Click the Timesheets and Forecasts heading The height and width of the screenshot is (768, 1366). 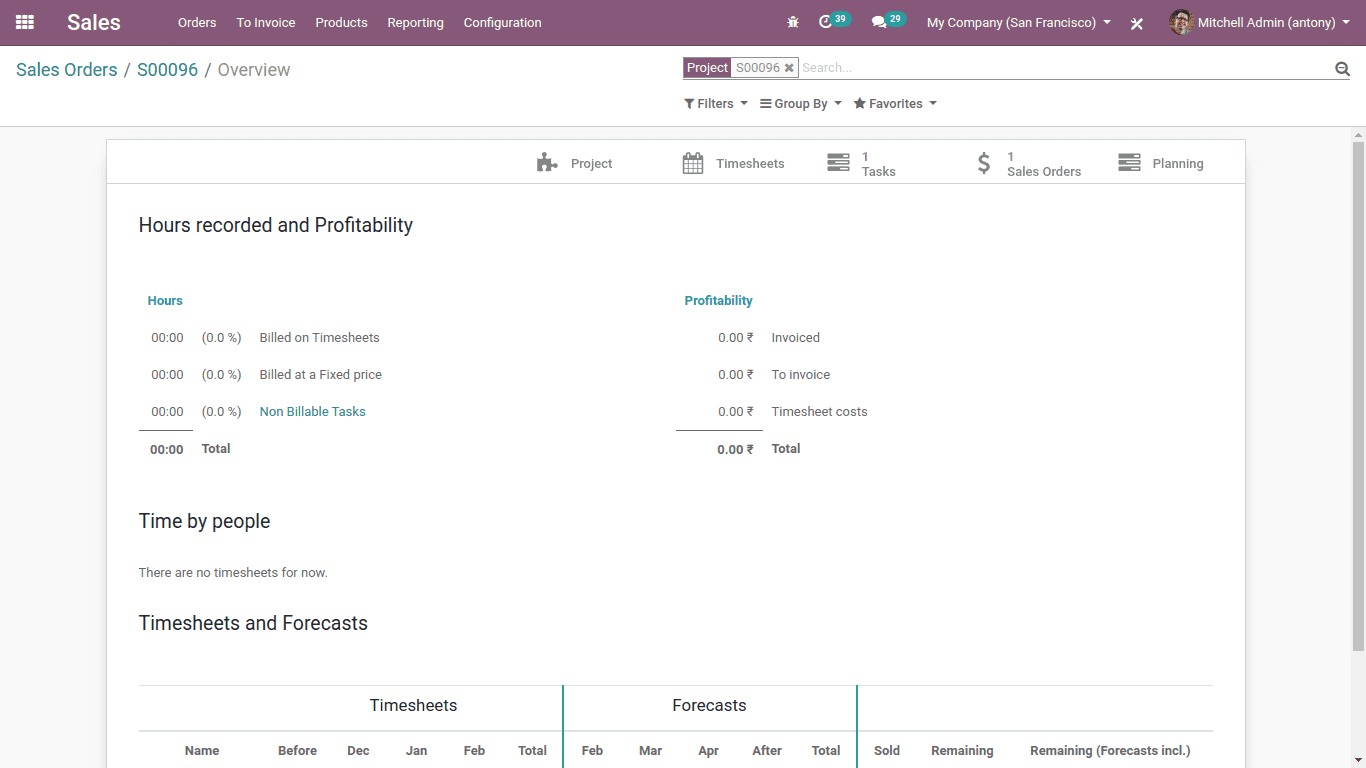click(253, 624)
